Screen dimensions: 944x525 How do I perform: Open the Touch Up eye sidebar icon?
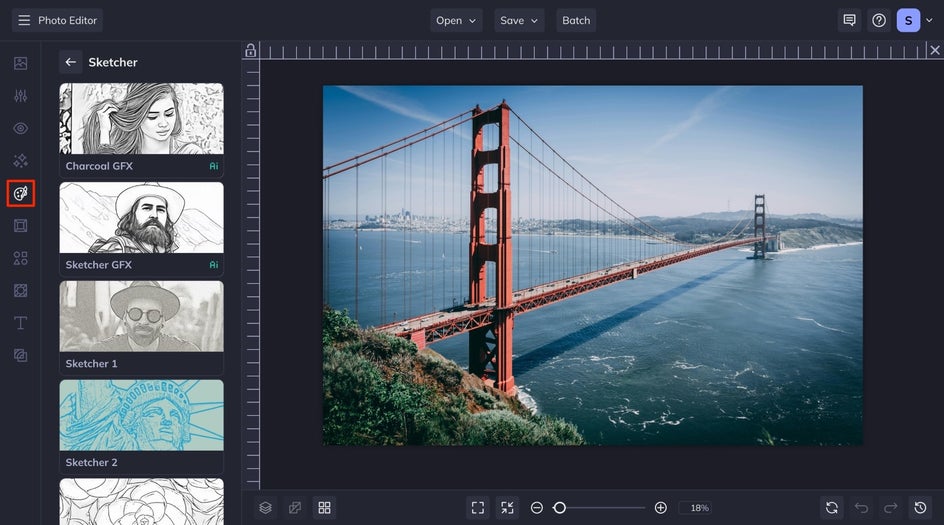coord(20,128)
